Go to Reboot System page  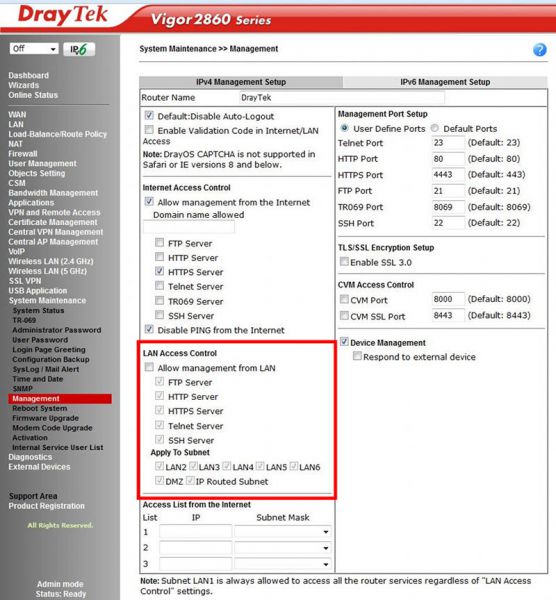39,408
